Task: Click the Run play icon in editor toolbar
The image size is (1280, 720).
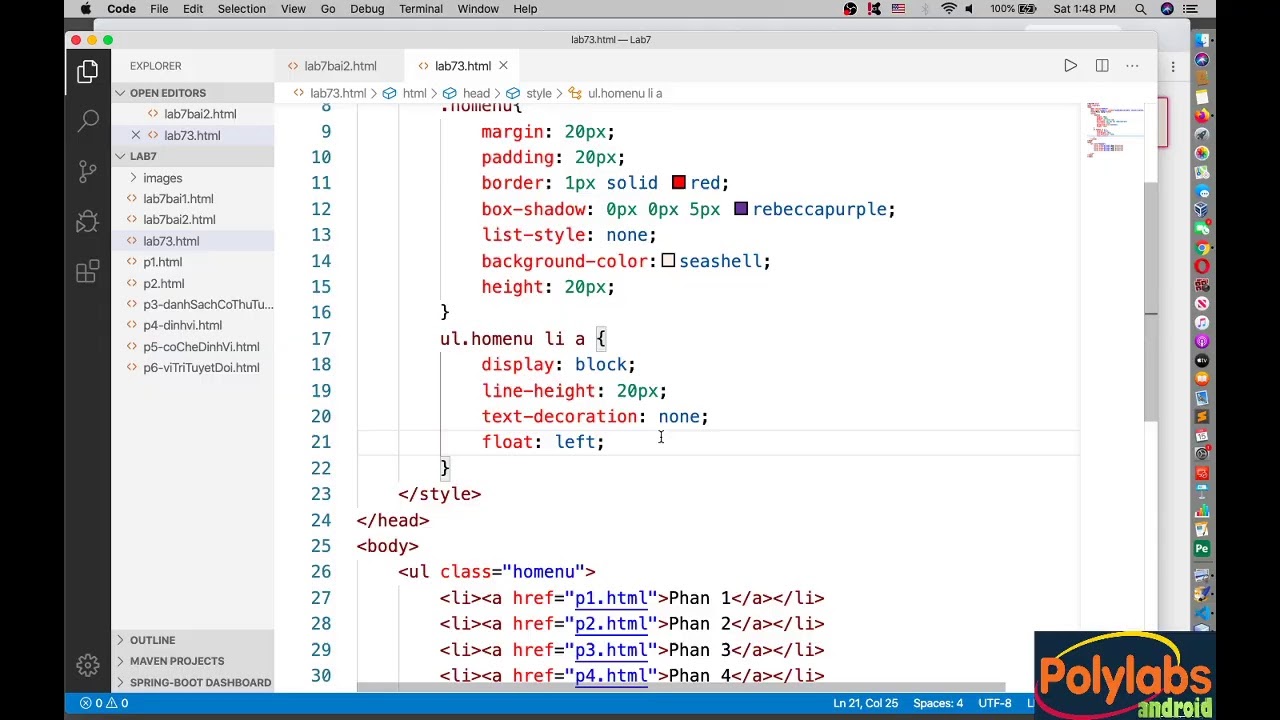Action: tap(1070, 66)
